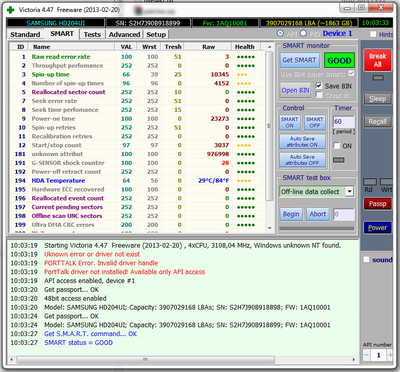Select the Power-on time row
This screenshot has height=372, width=400.
point(137,119)
